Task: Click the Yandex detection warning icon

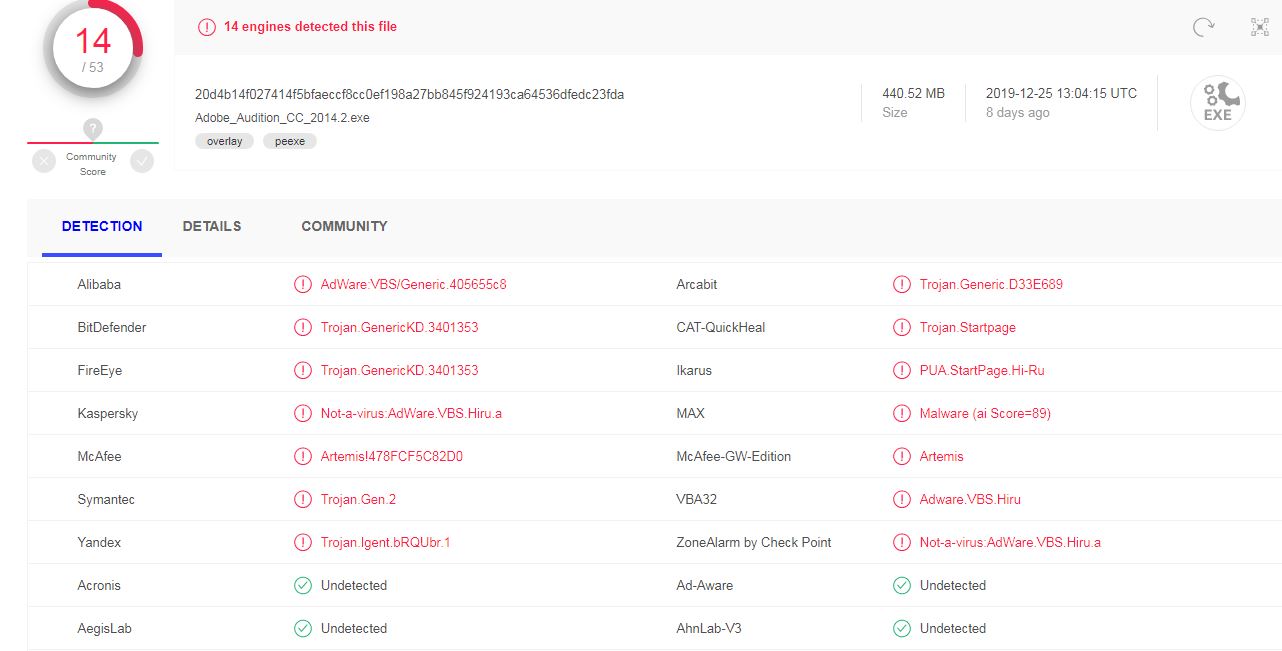Action: click(x=303, y=542)
